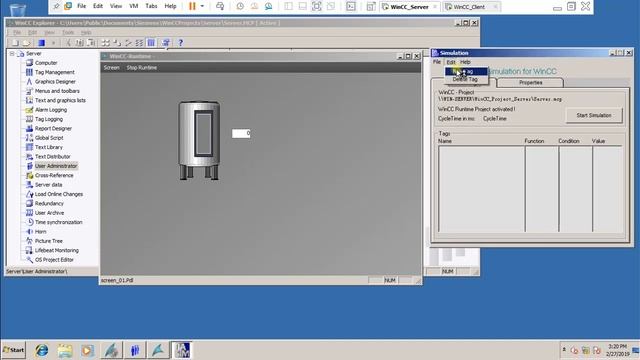Open VMware VM menu

point(133,6)
